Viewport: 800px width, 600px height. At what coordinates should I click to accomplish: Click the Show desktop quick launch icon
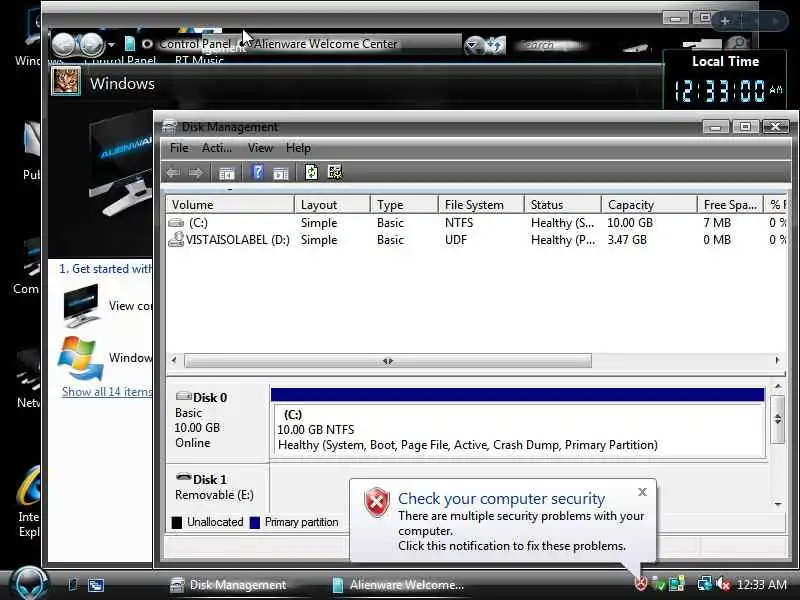[73, 584]
